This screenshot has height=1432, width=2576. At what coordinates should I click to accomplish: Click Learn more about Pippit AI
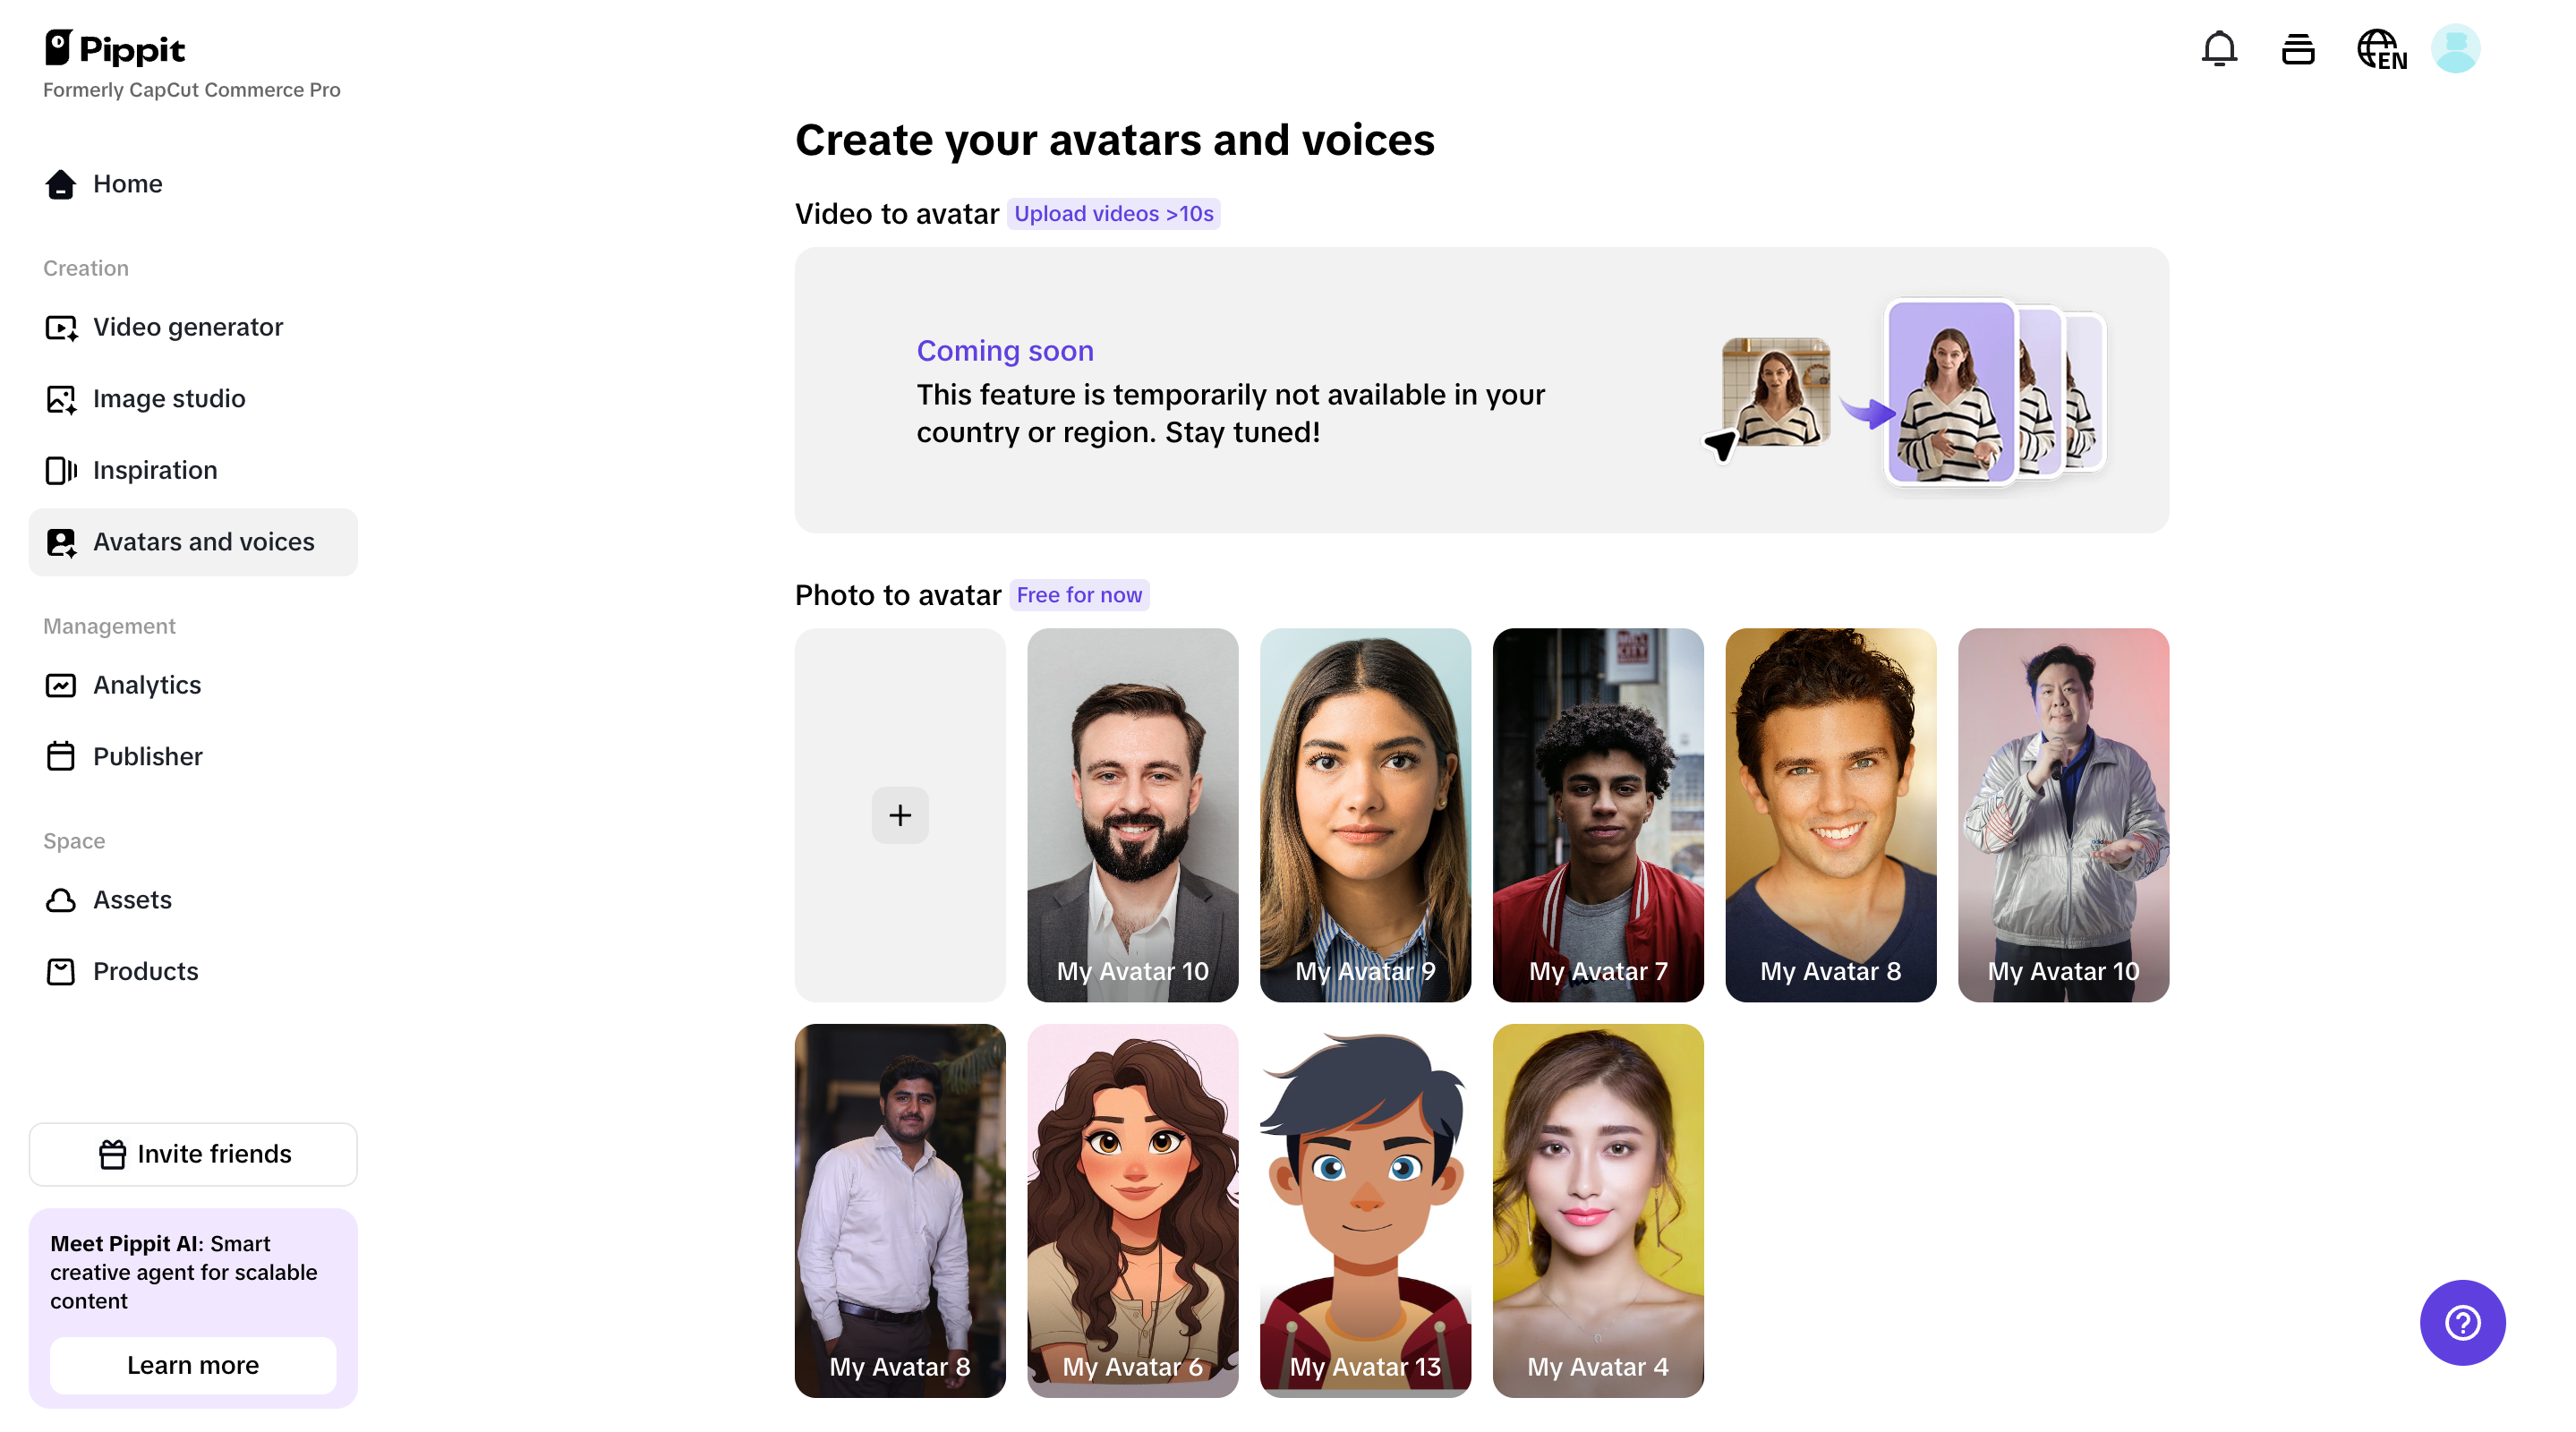(193, 1365)
